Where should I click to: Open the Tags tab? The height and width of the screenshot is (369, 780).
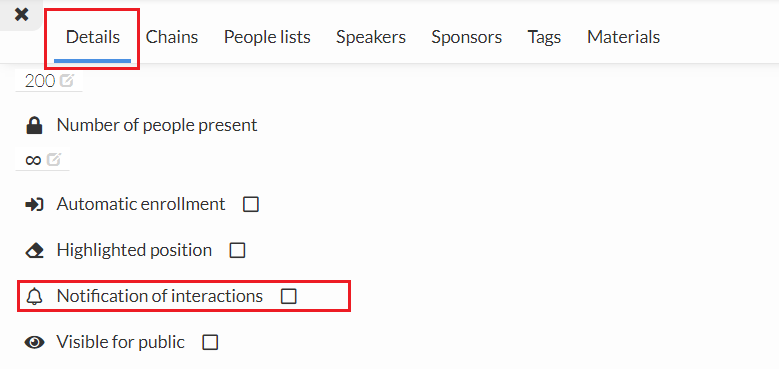click(544, 37)
